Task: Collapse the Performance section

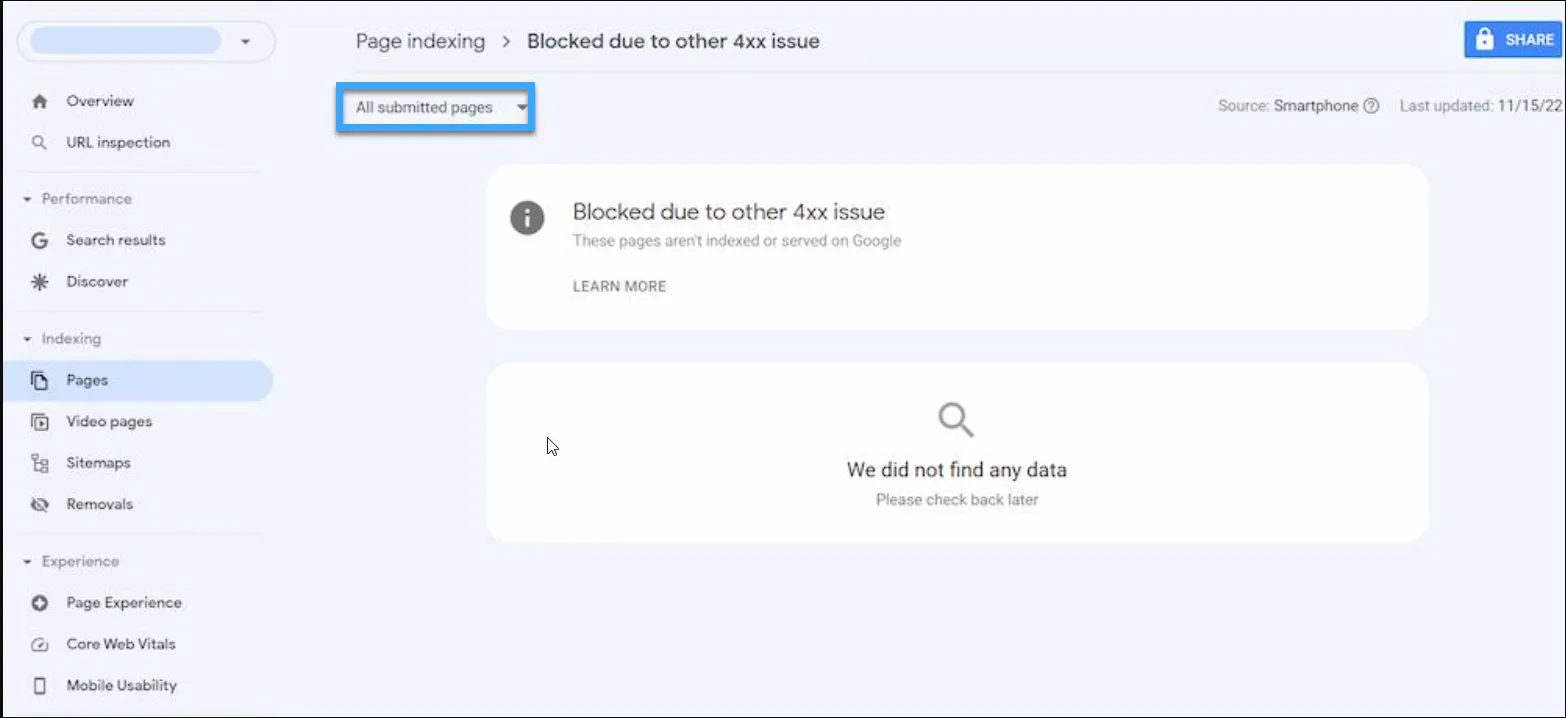Action: pos(27,199)
